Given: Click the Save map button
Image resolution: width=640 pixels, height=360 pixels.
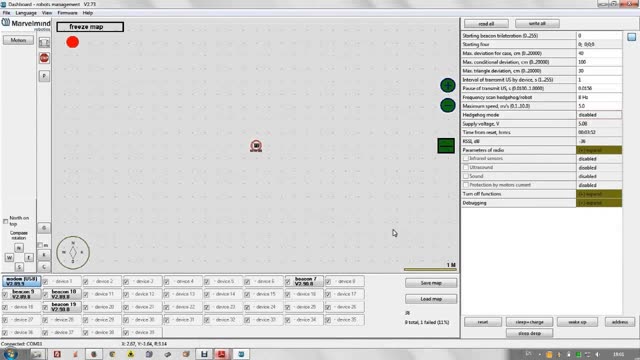Looking at the screenshot, I should [431, 283].
